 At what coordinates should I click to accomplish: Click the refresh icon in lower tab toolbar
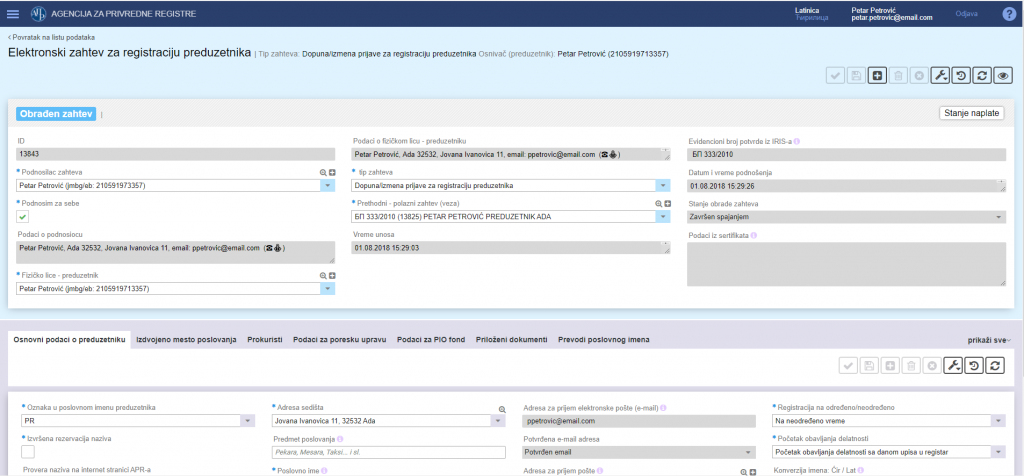coord(995,366)
